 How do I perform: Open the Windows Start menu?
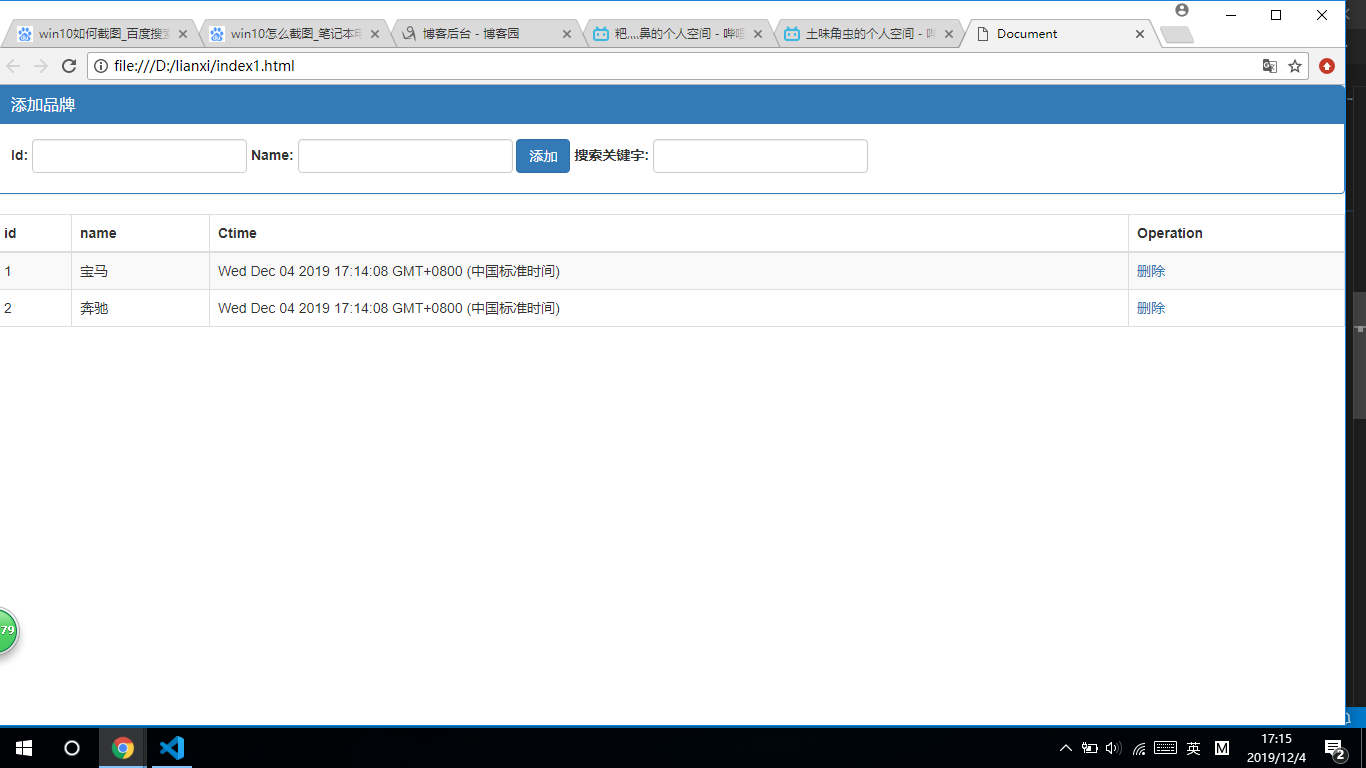click(x=24, y=748)
